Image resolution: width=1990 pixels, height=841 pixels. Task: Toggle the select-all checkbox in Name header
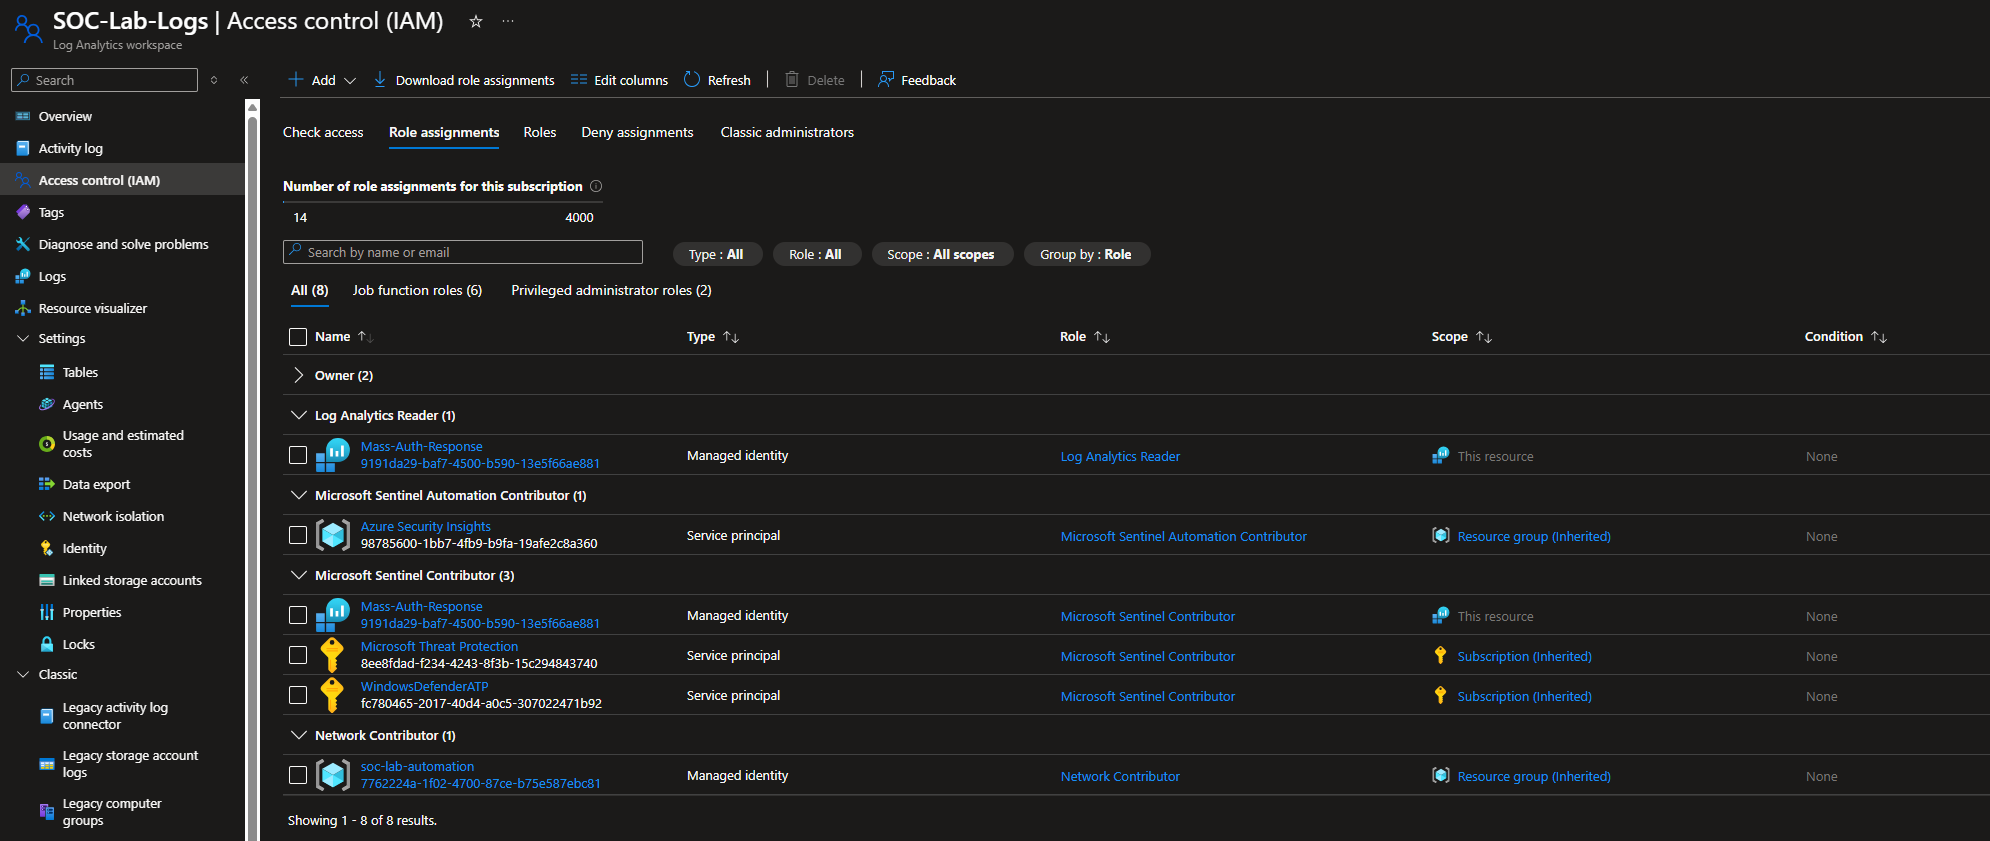point(298,337)
